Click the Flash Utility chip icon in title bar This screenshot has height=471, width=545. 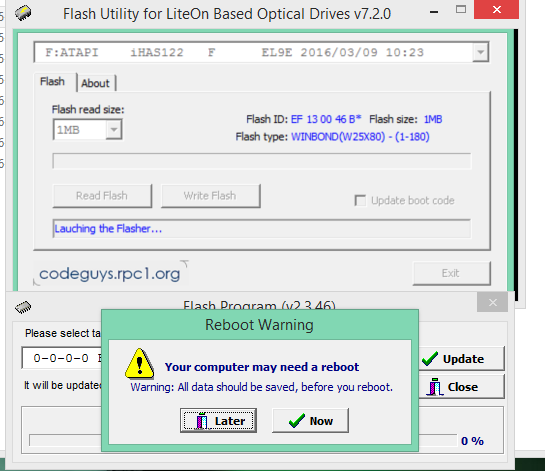(x=23, y=13)
